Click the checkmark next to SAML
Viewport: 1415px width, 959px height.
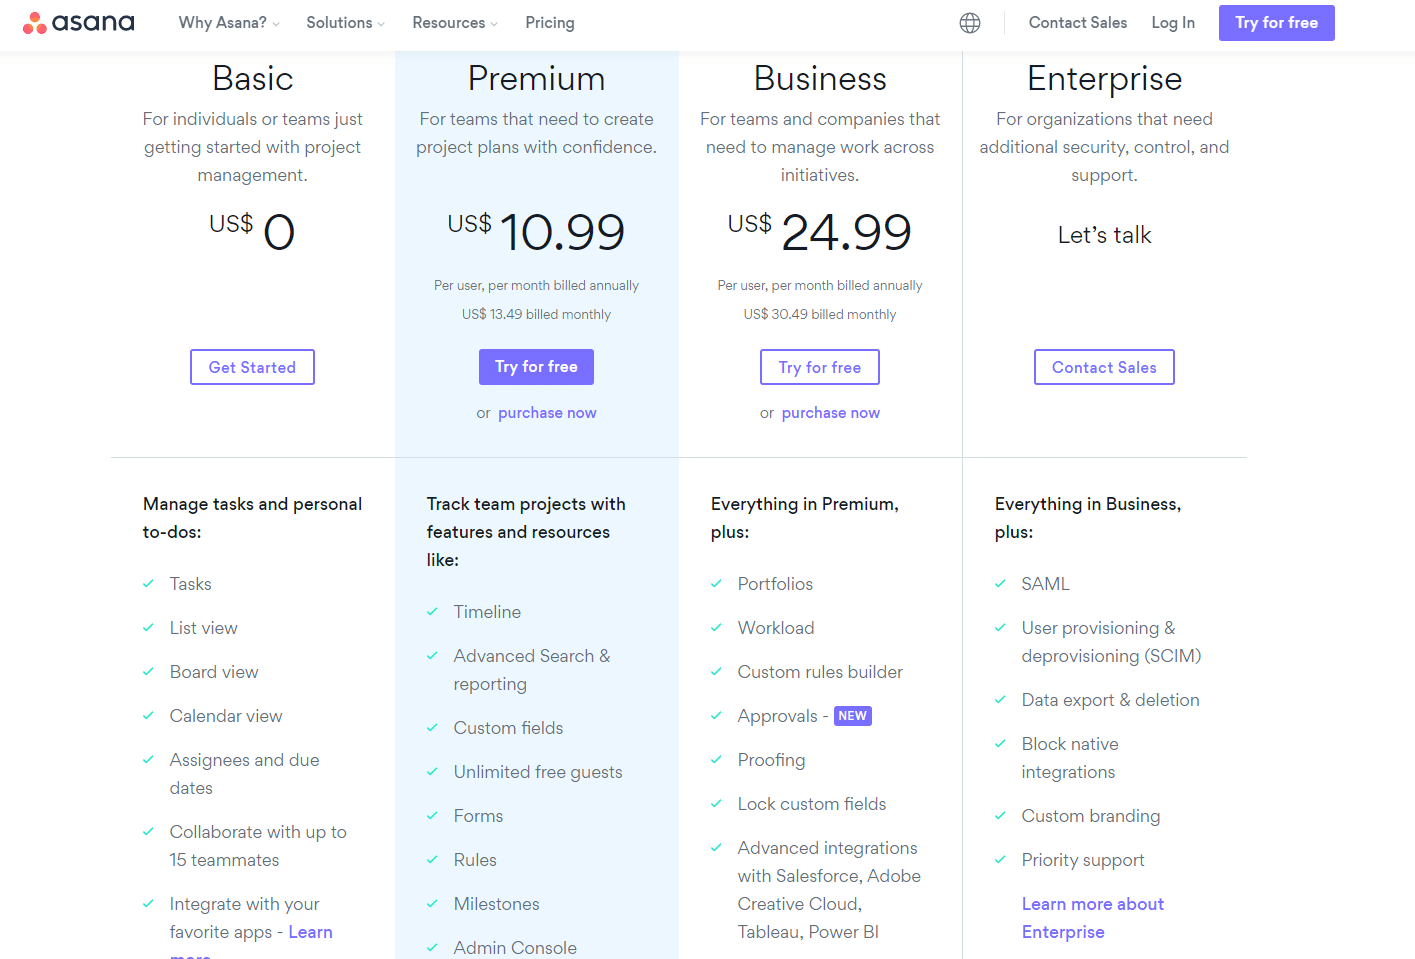(1000, 583)
